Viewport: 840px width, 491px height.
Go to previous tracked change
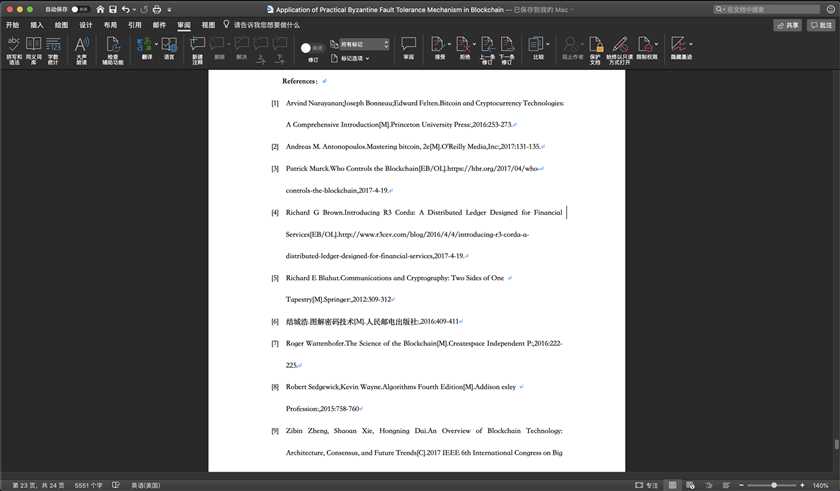(487, 50)
